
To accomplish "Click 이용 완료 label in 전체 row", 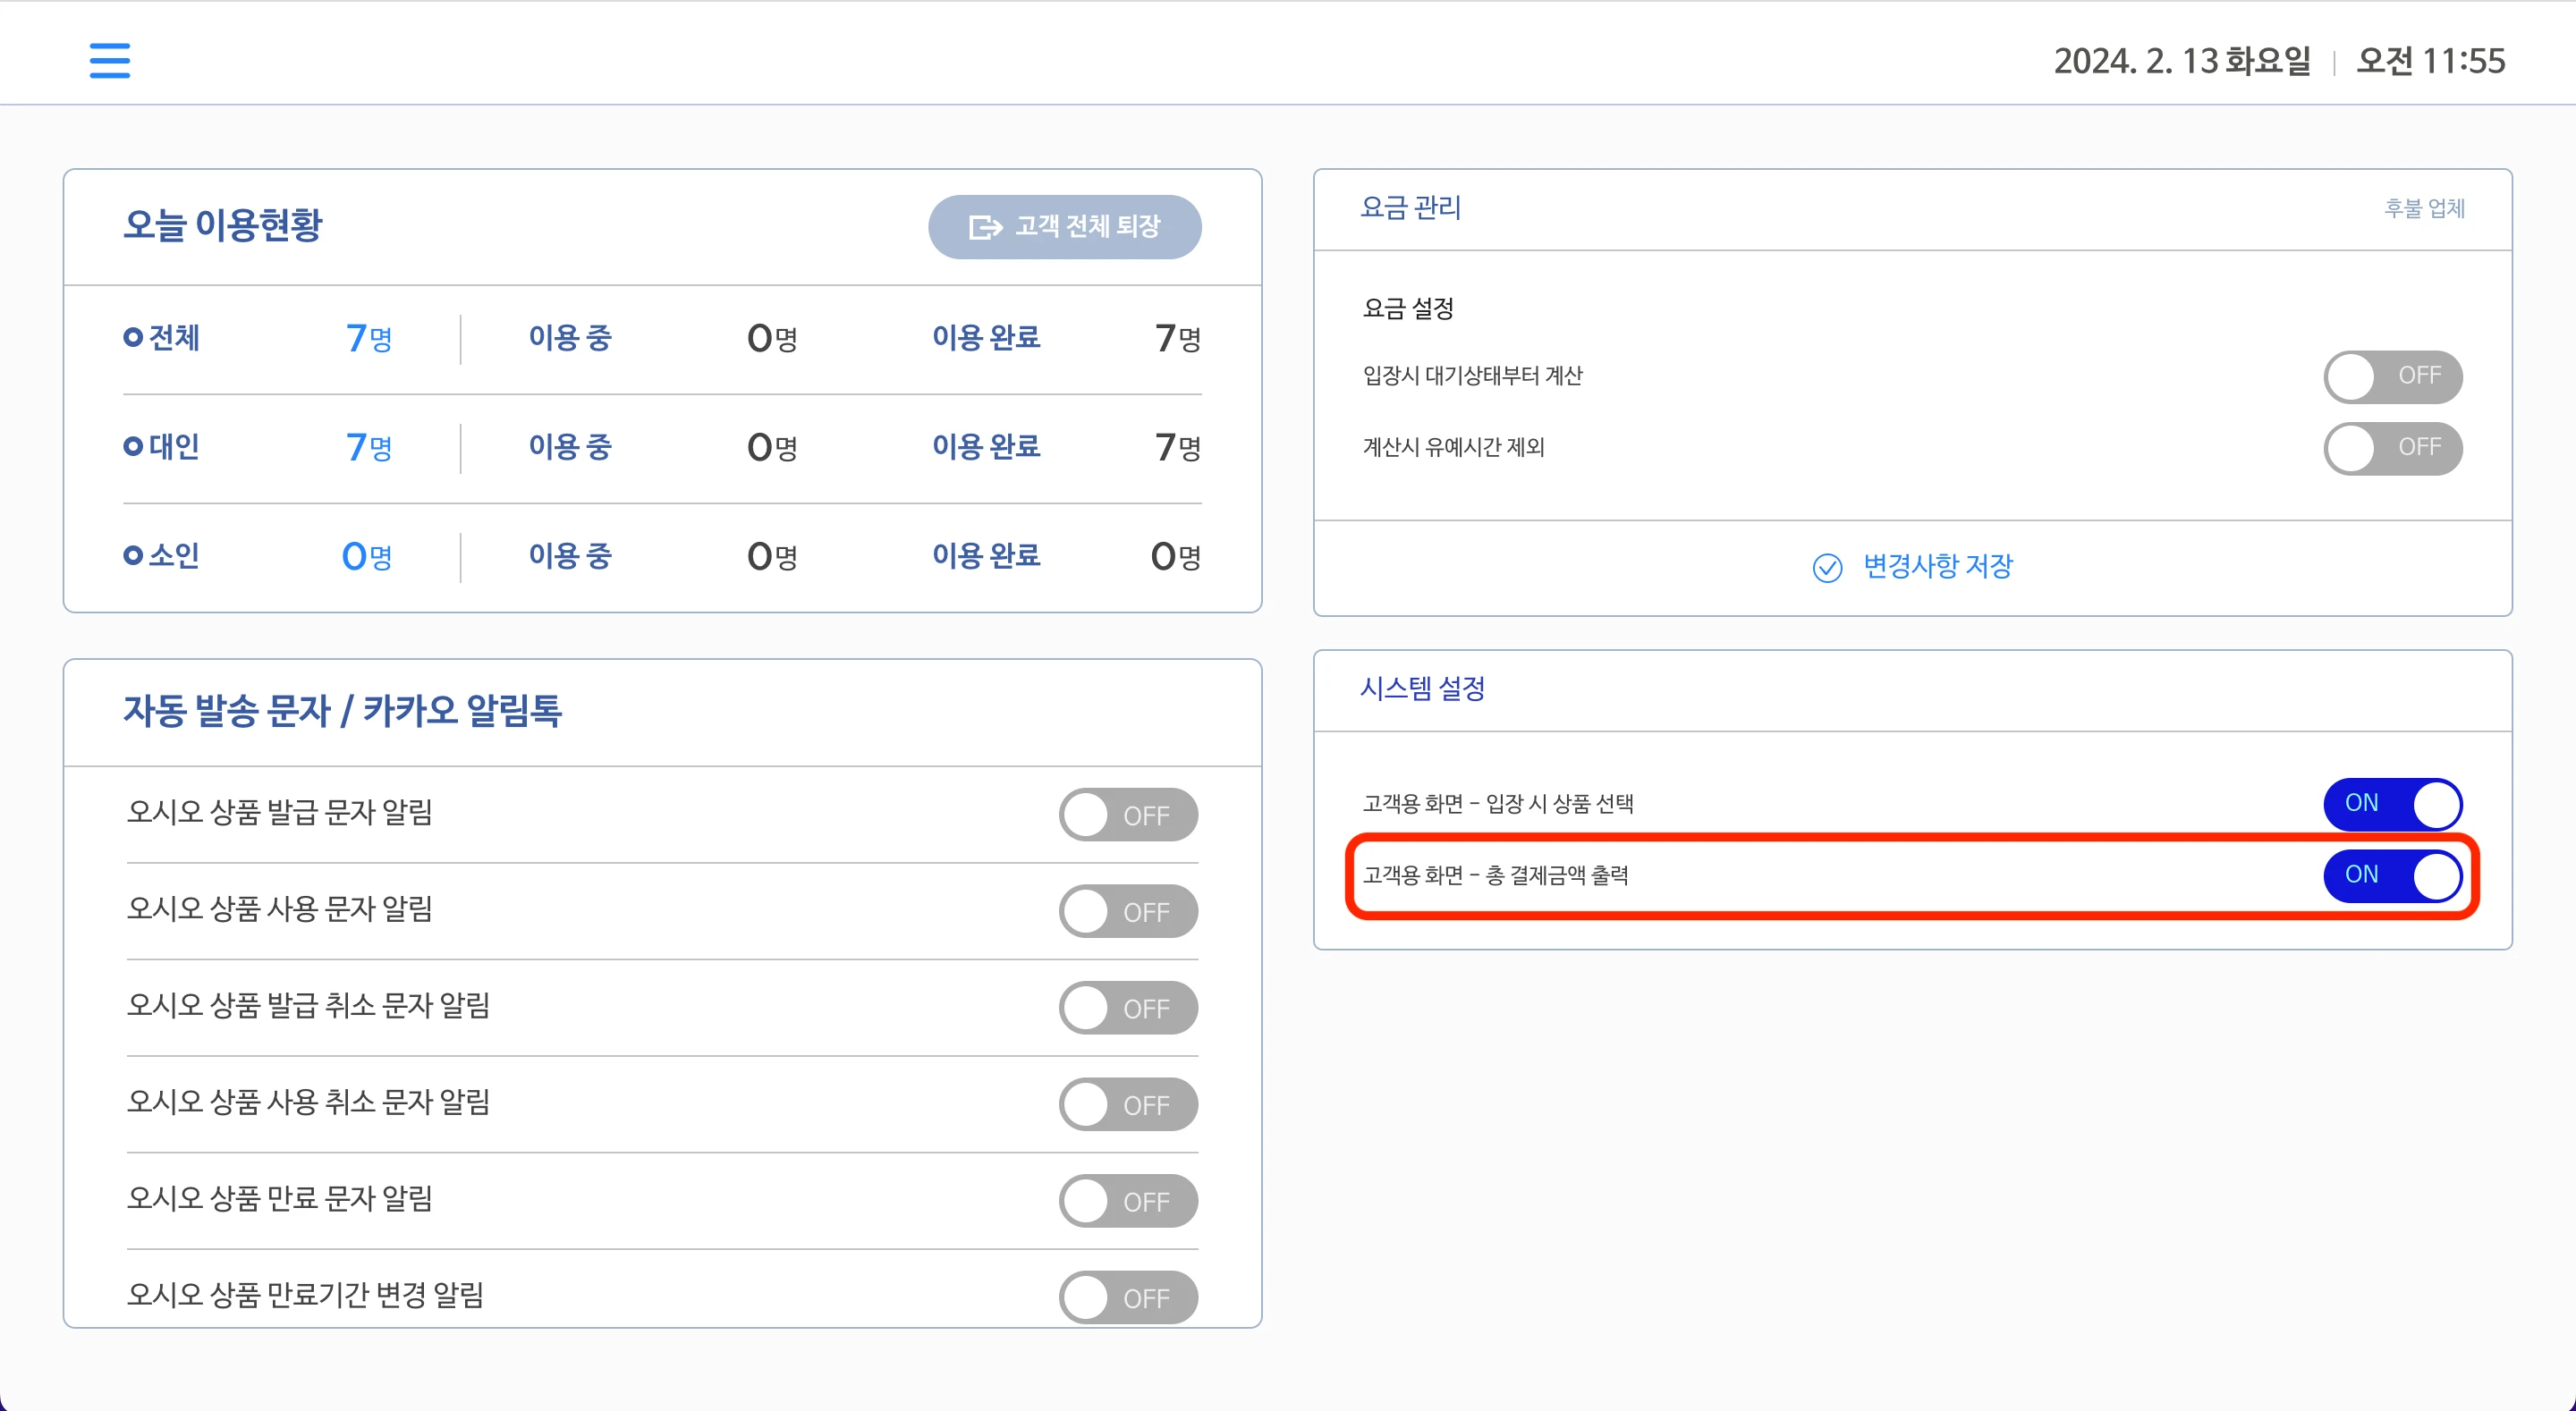I will tap(986, 338).
